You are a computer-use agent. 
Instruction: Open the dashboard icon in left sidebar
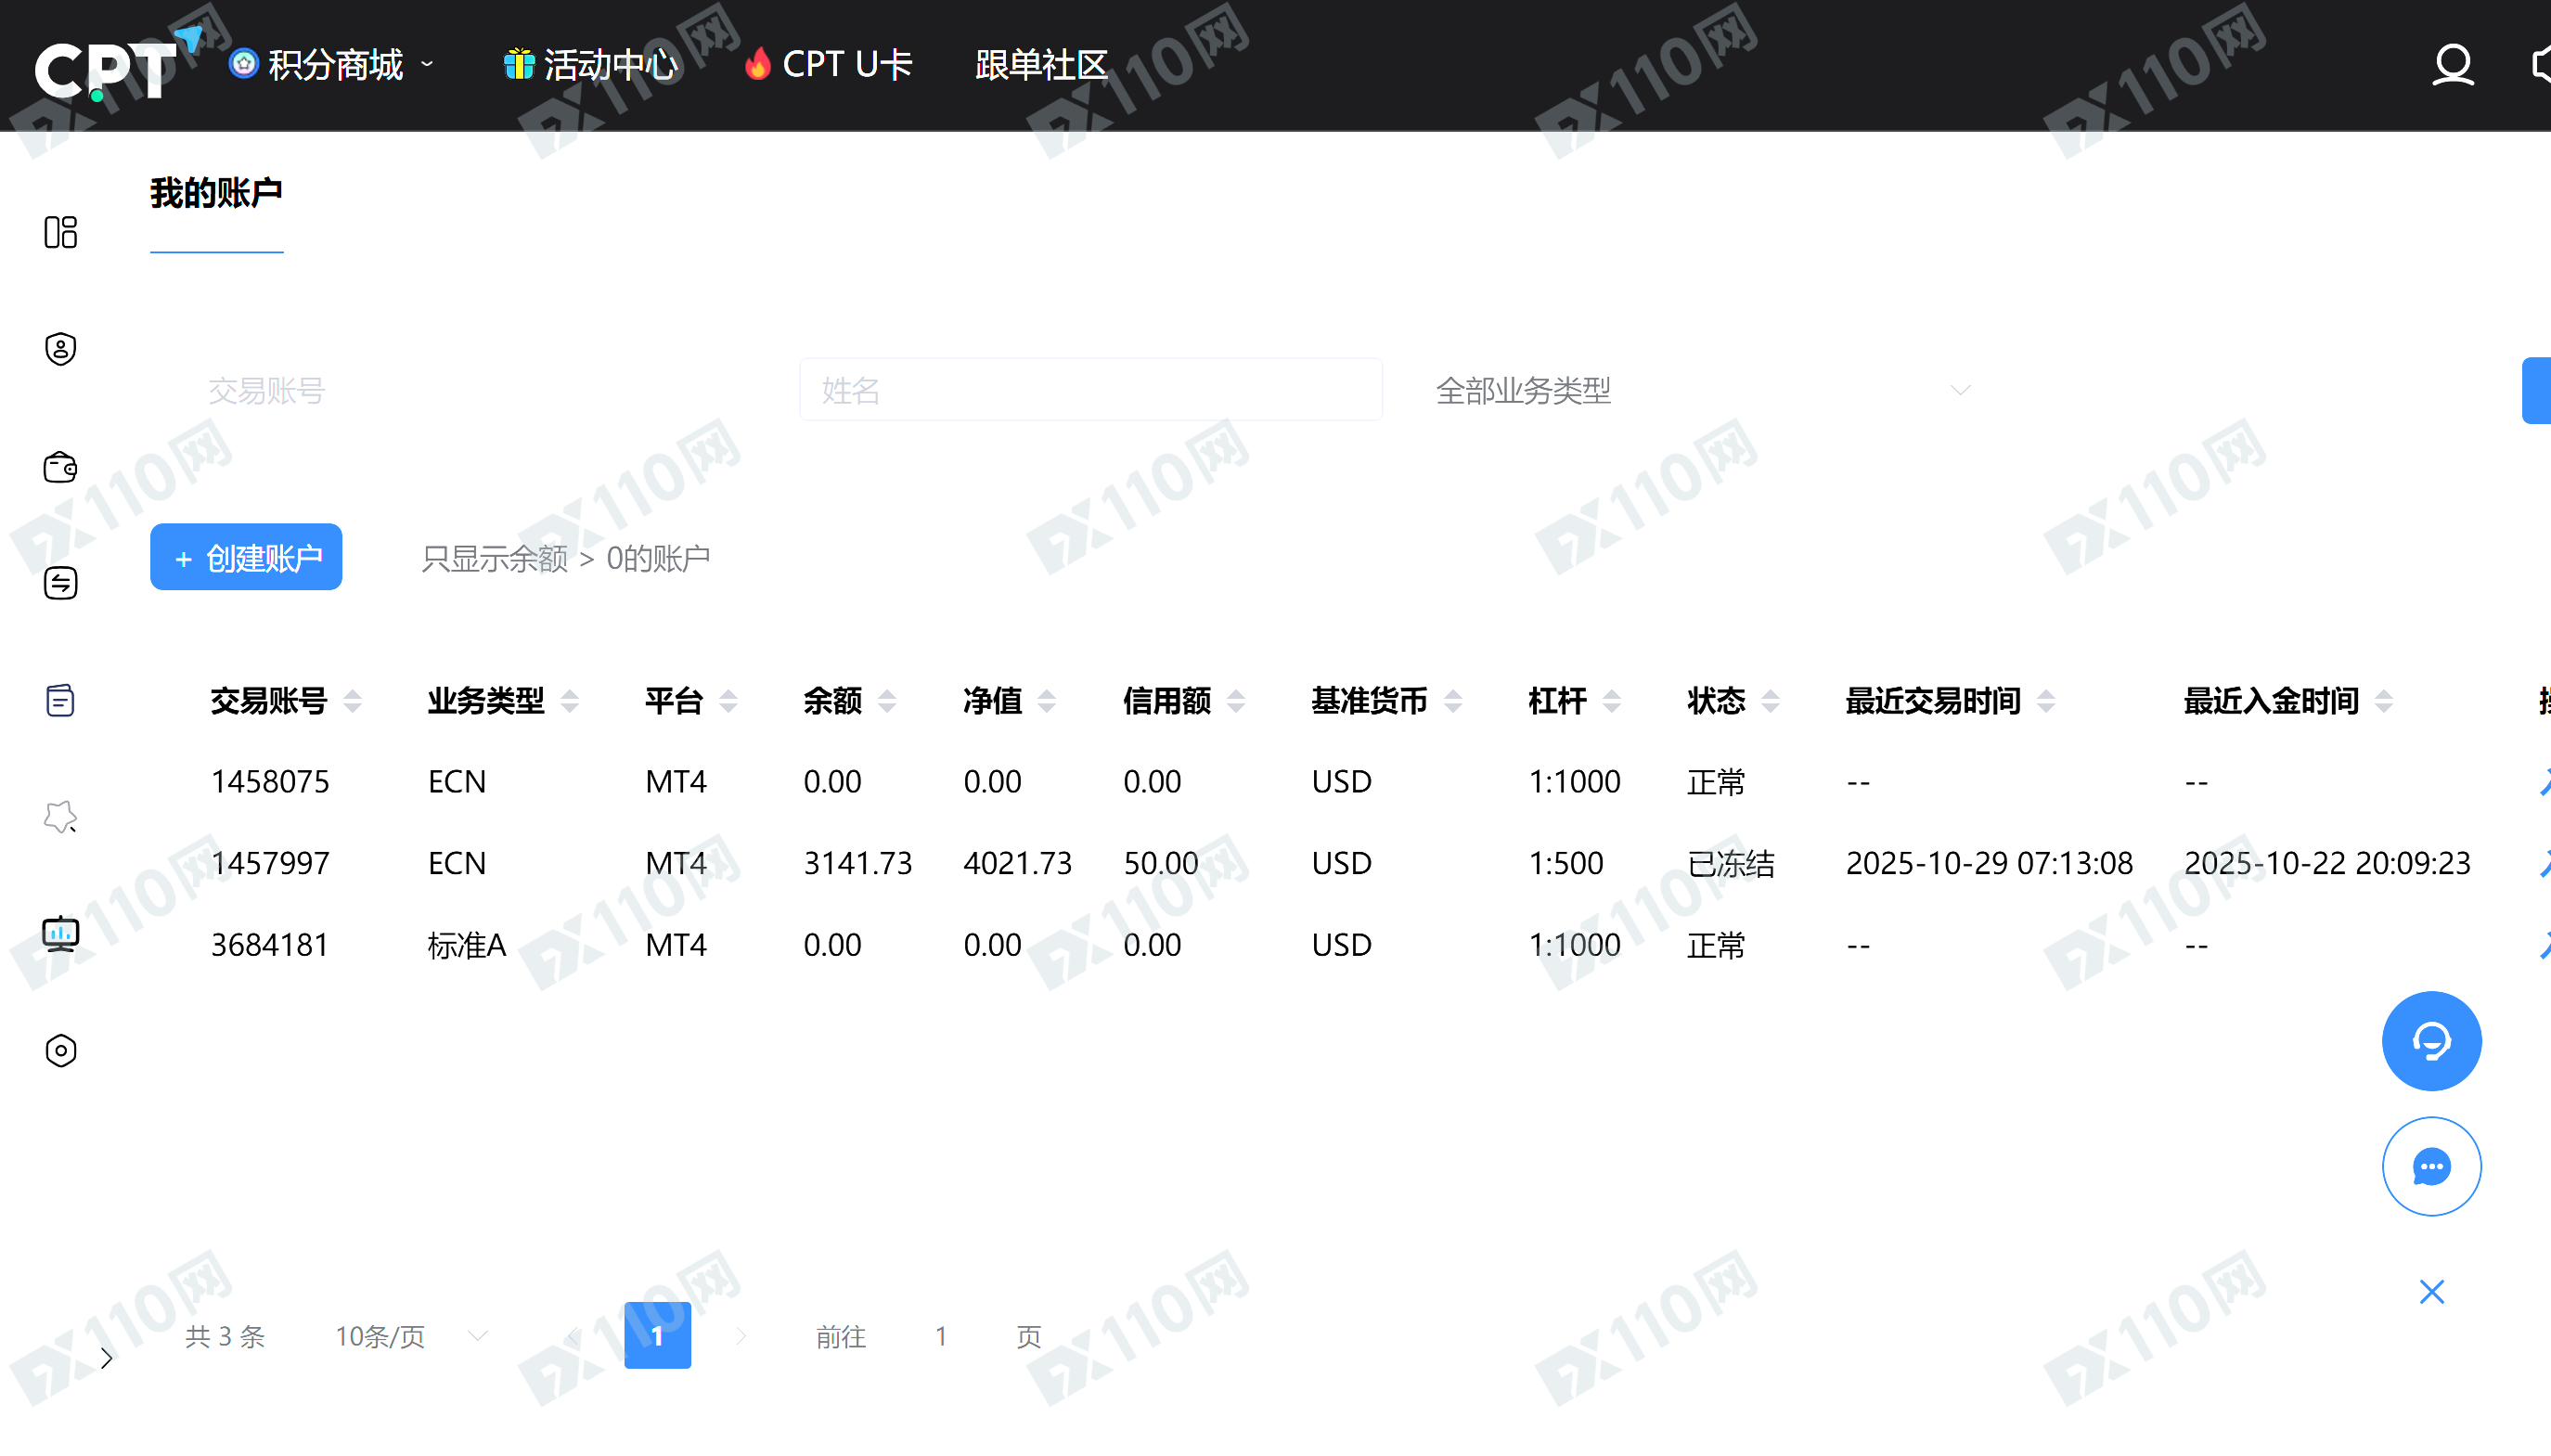coord(60,232)
